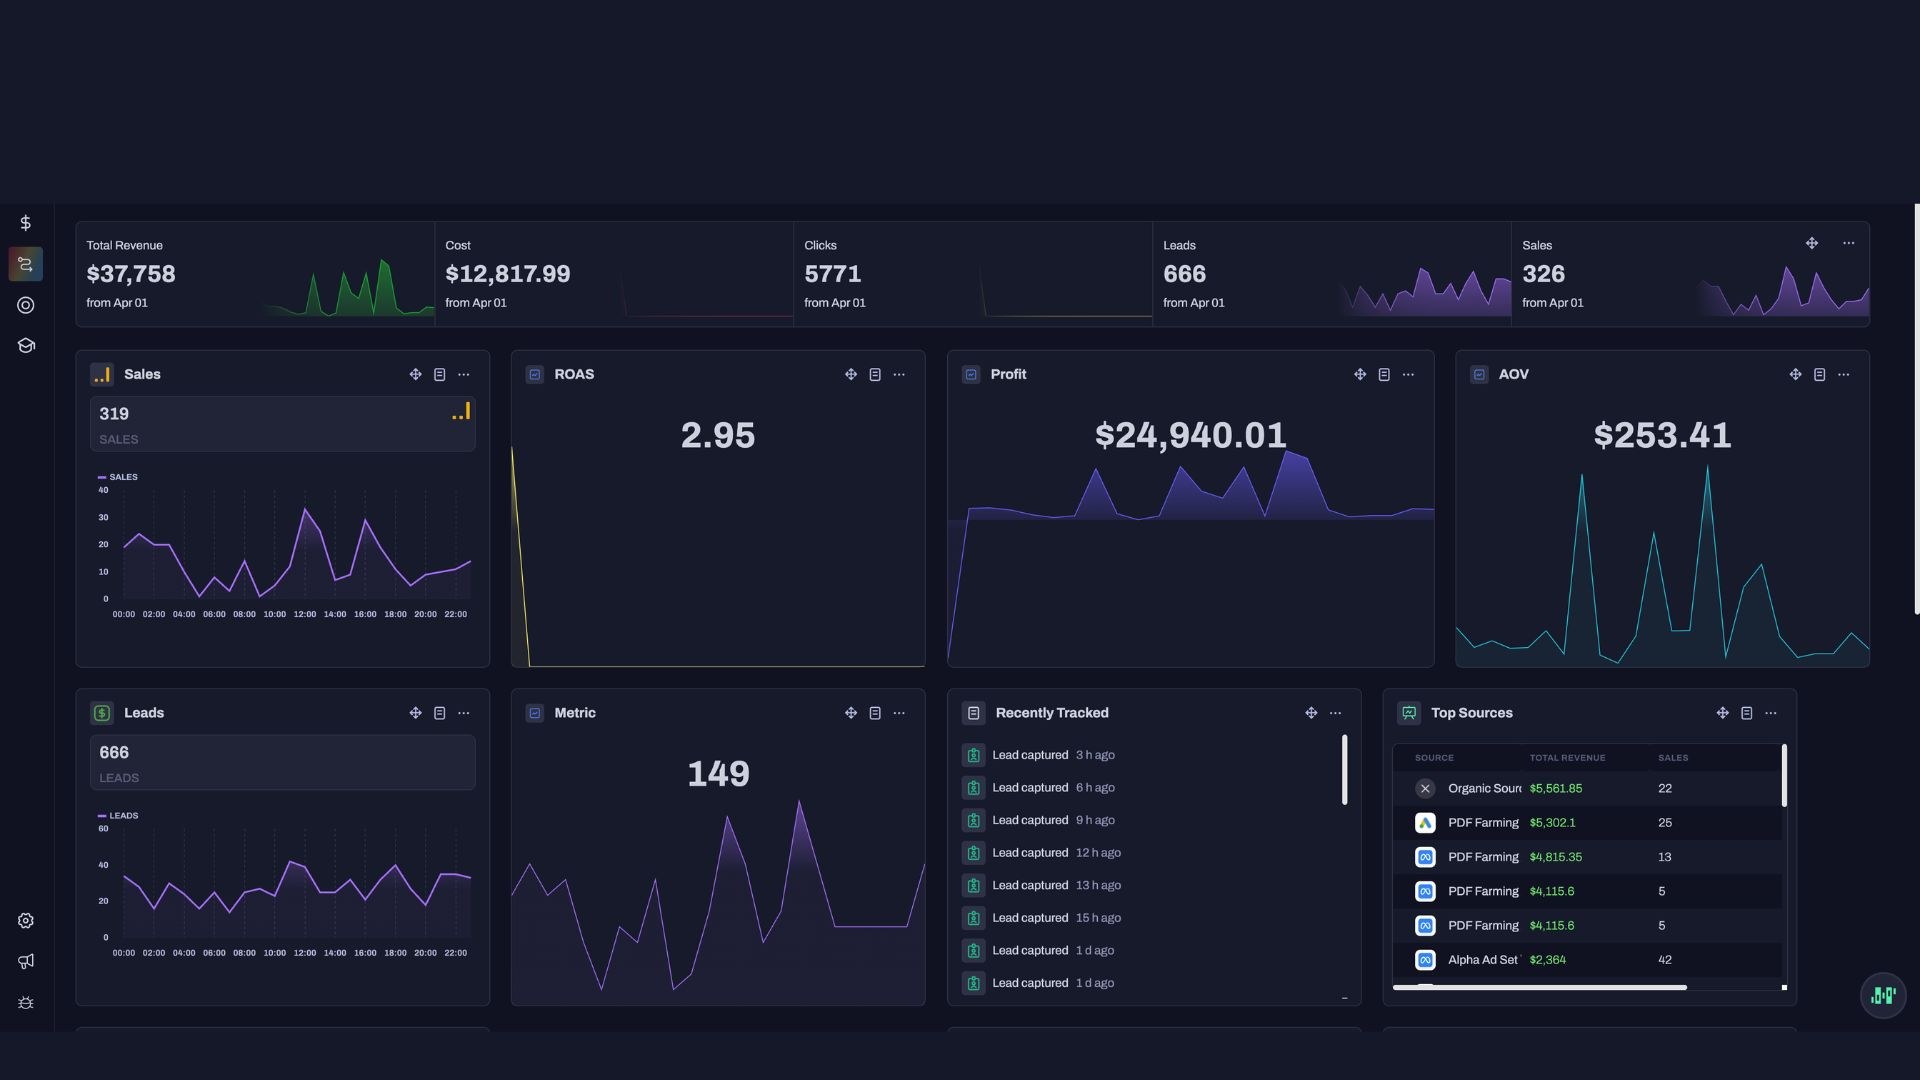Click the Recently Tracked list vertical scrollbar

tap(1344, 770)
